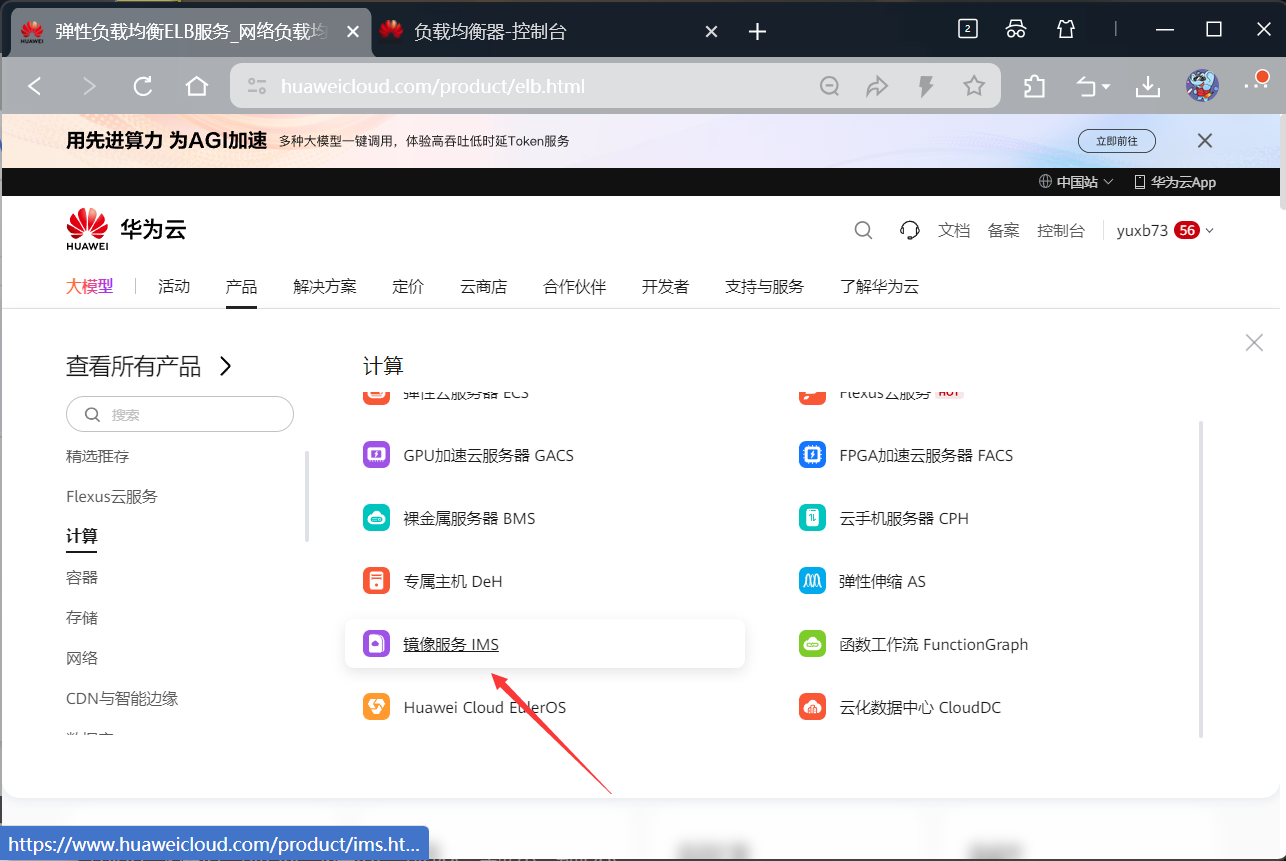The height and width of the screenshot is (861, 1286).
Task: Close the promotional AGI banner
Action: (x=1205, y=141)
